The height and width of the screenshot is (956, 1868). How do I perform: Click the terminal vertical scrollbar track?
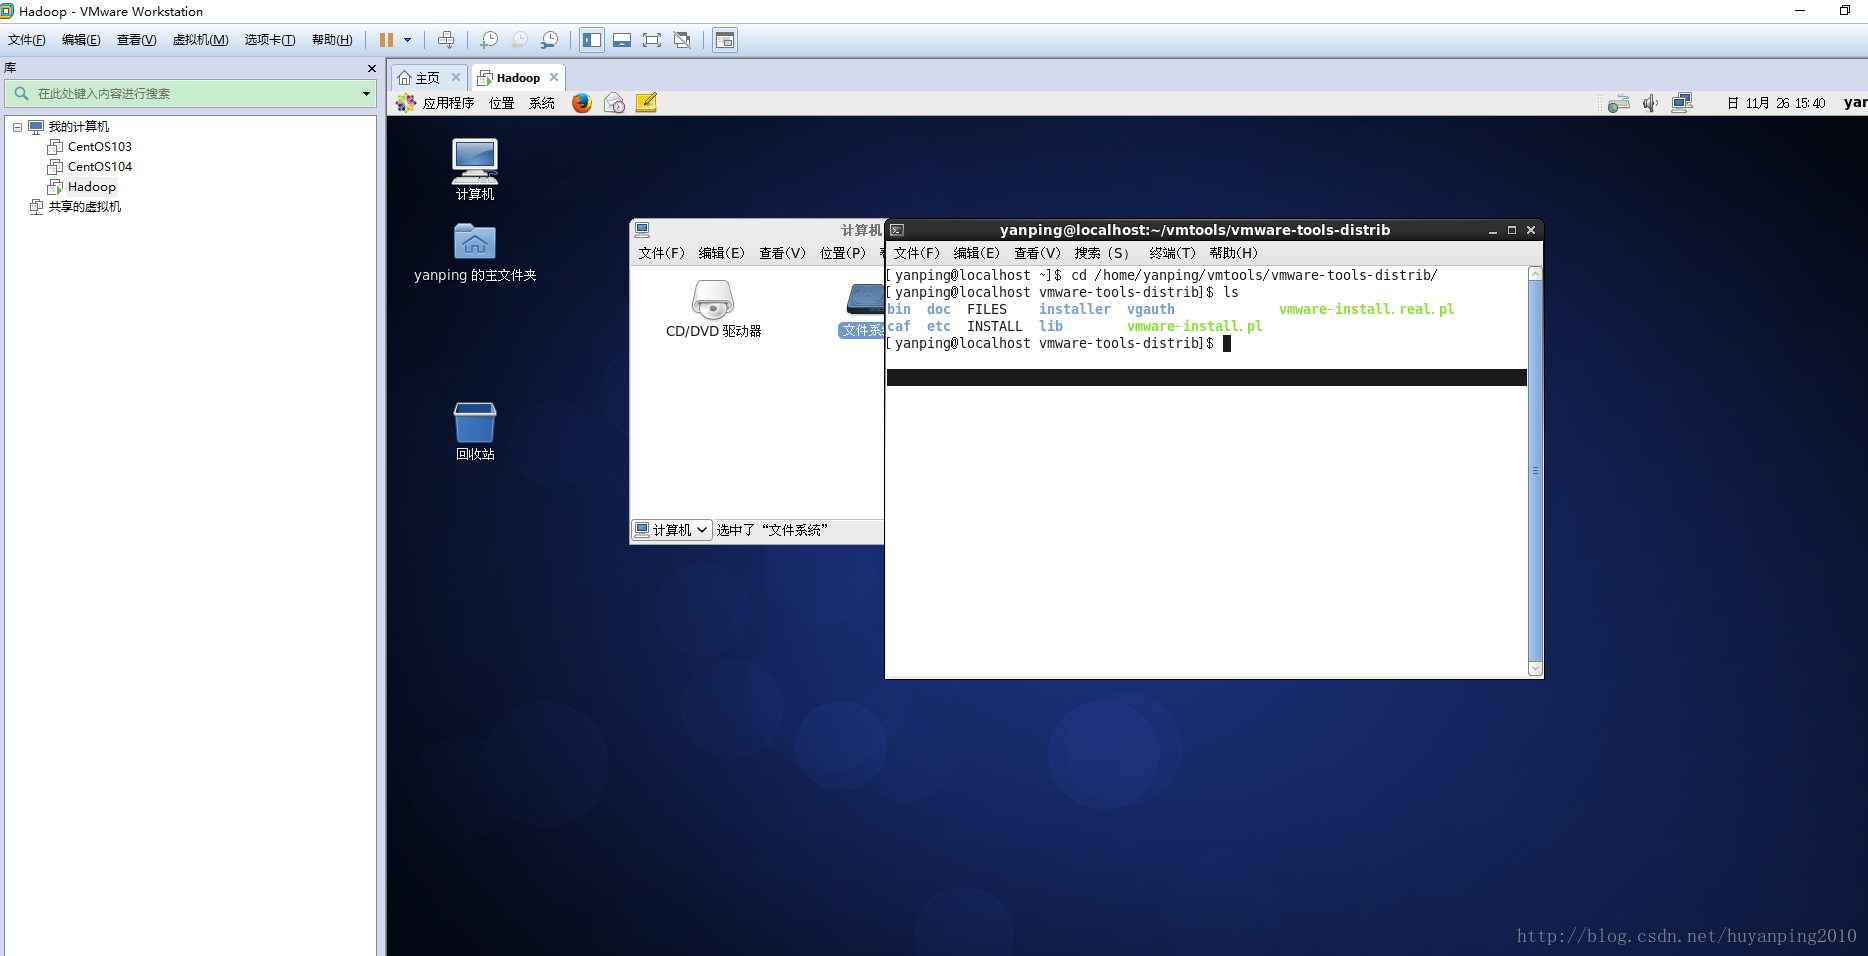pos(1535,471)
